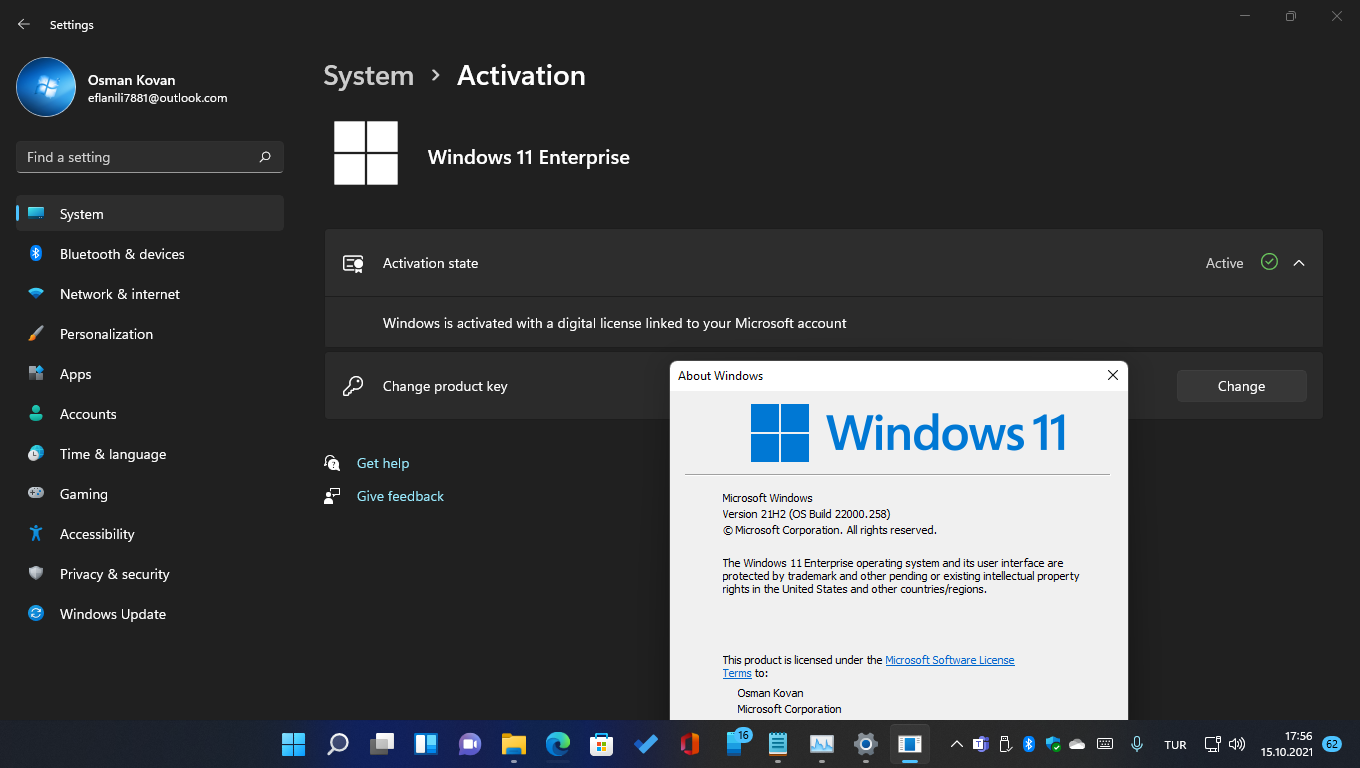Click the digital license activation message

click(x=615, y=323)
